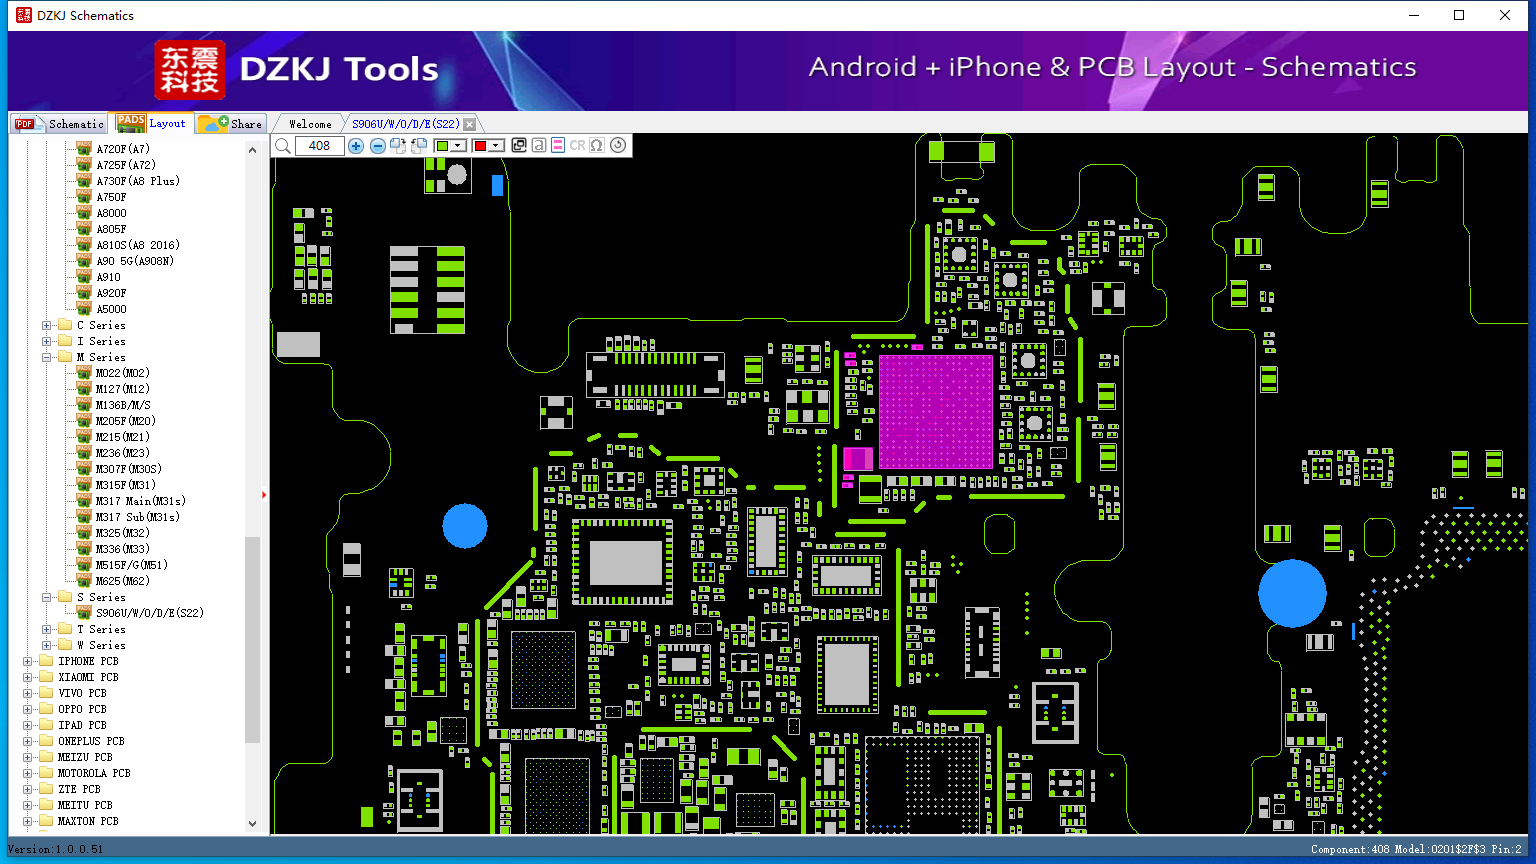The width and height of the screenshot is (1536, 864).
Task: Toggle the CR display button
Action: coord(577,146)
